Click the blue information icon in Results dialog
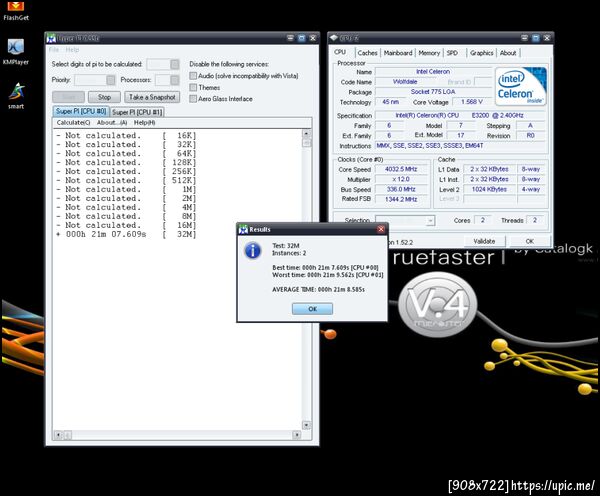Image resolution: width=600 pixels, height=496 pixels. [253, 251]
